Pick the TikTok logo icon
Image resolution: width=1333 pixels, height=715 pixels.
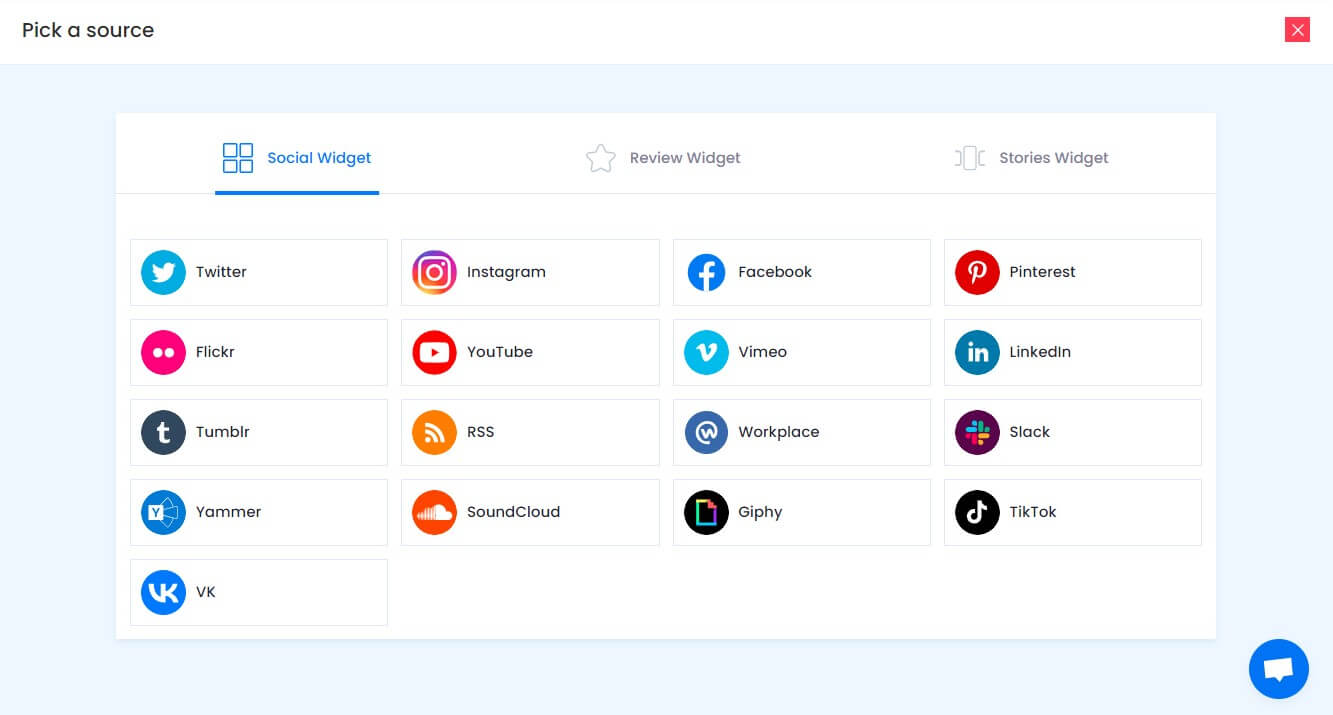(x=977, y=512)
